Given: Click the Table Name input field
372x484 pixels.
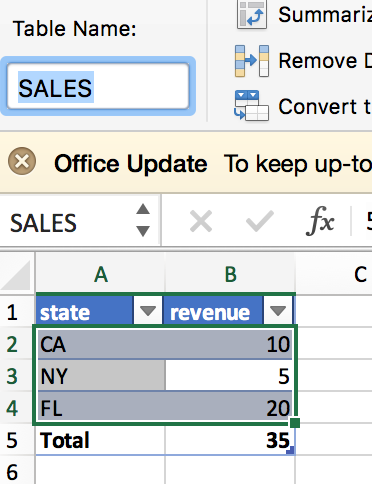Looking at the screenshot, I should (98, 86).
